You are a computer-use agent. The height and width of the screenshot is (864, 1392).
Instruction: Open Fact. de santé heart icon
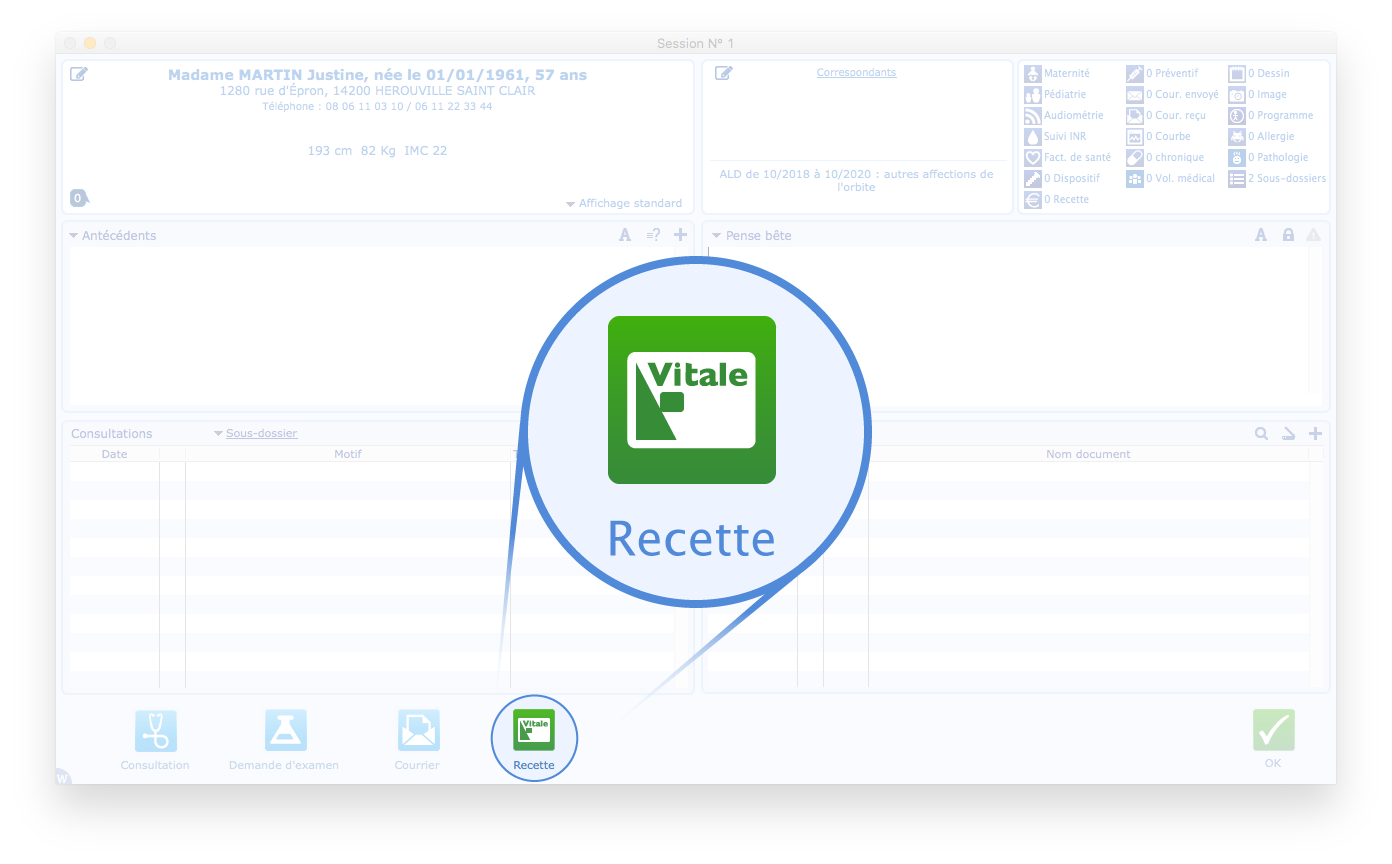pos(1068,157)
